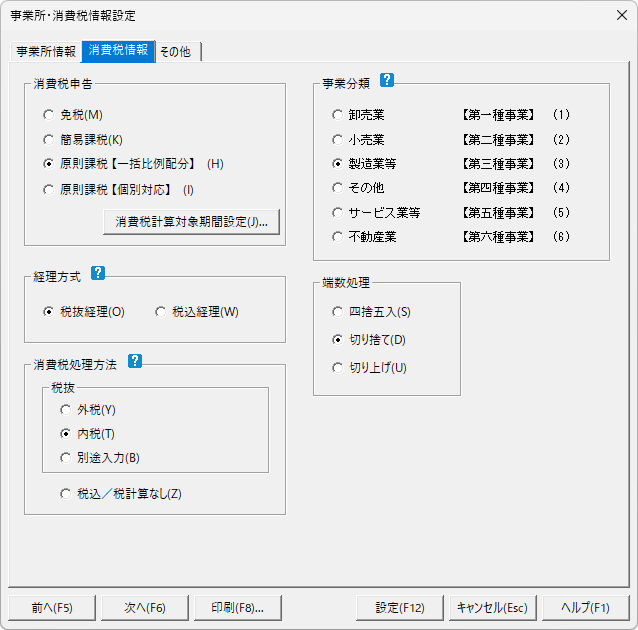Choose 簡易課税(K) option
Viewport: 638px width, 630px height.
[49, 139]
